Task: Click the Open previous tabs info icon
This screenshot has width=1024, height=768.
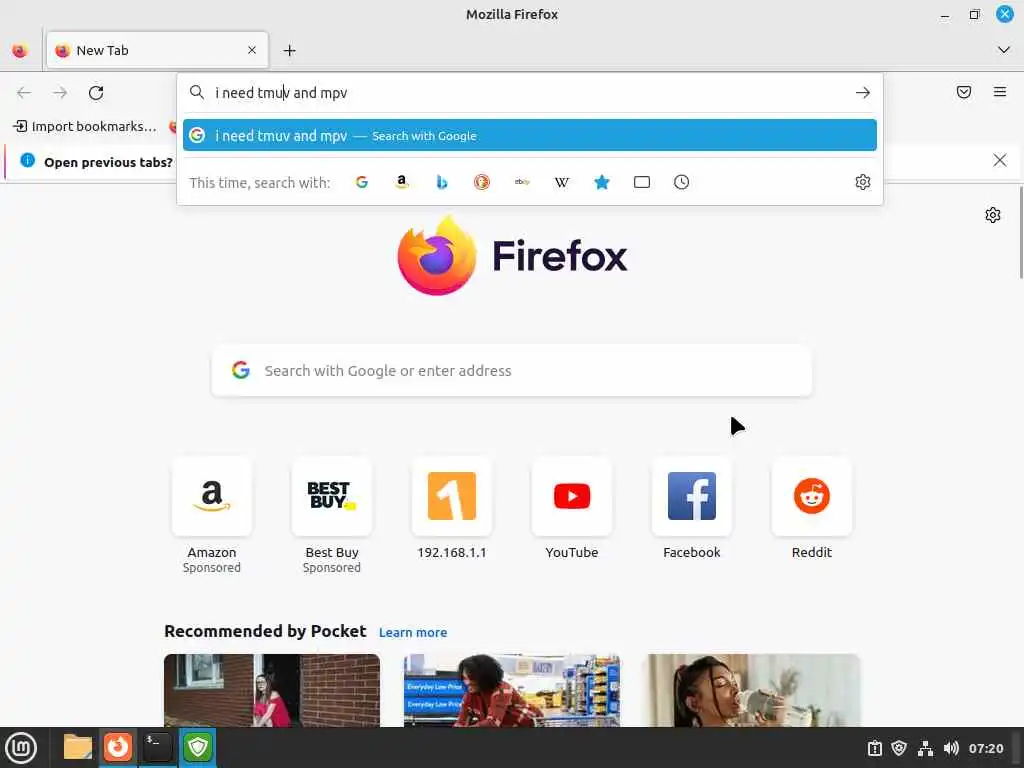Action: 27,160
